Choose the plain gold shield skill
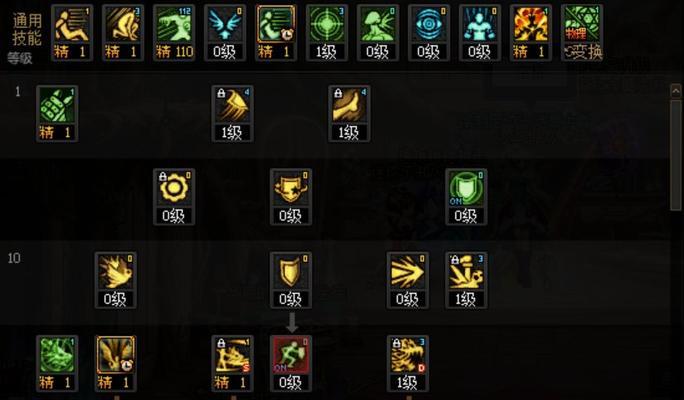Viewport: 684px width, 400px height. coord(291,280)
